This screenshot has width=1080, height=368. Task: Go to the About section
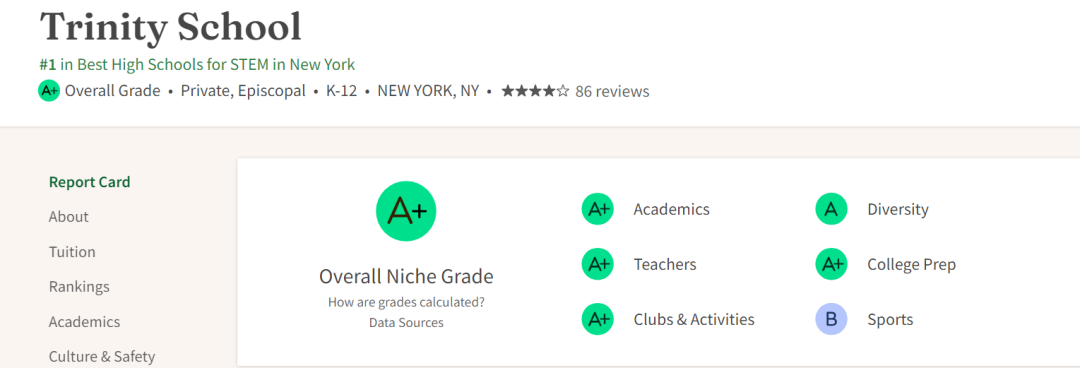click(69, 216)
